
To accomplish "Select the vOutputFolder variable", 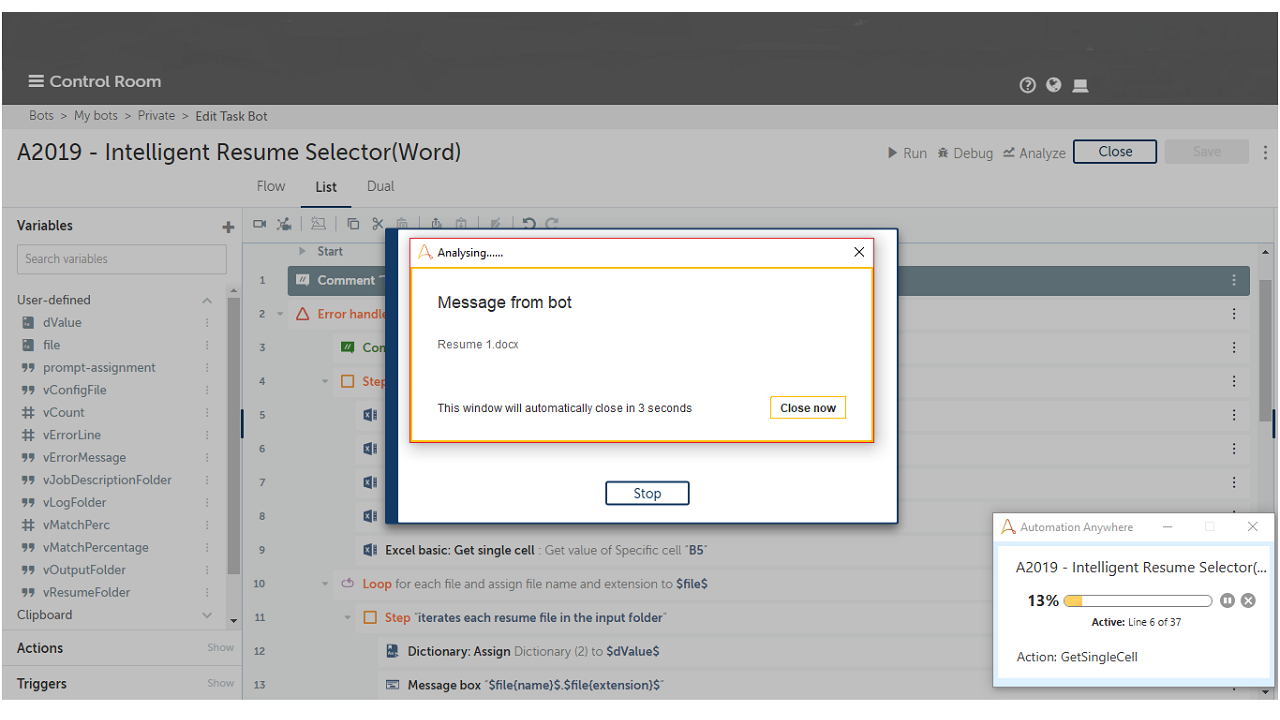I will (x=86, y=570).
